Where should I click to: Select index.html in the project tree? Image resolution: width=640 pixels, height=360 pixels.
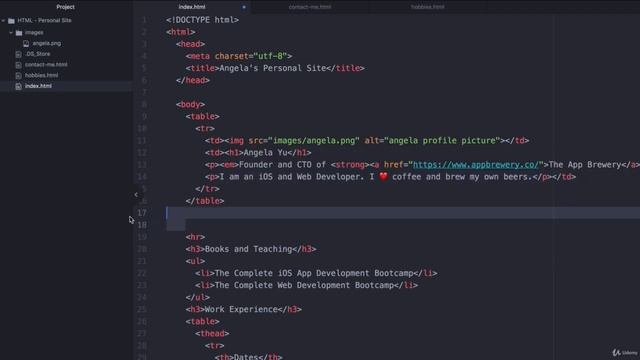38,86
